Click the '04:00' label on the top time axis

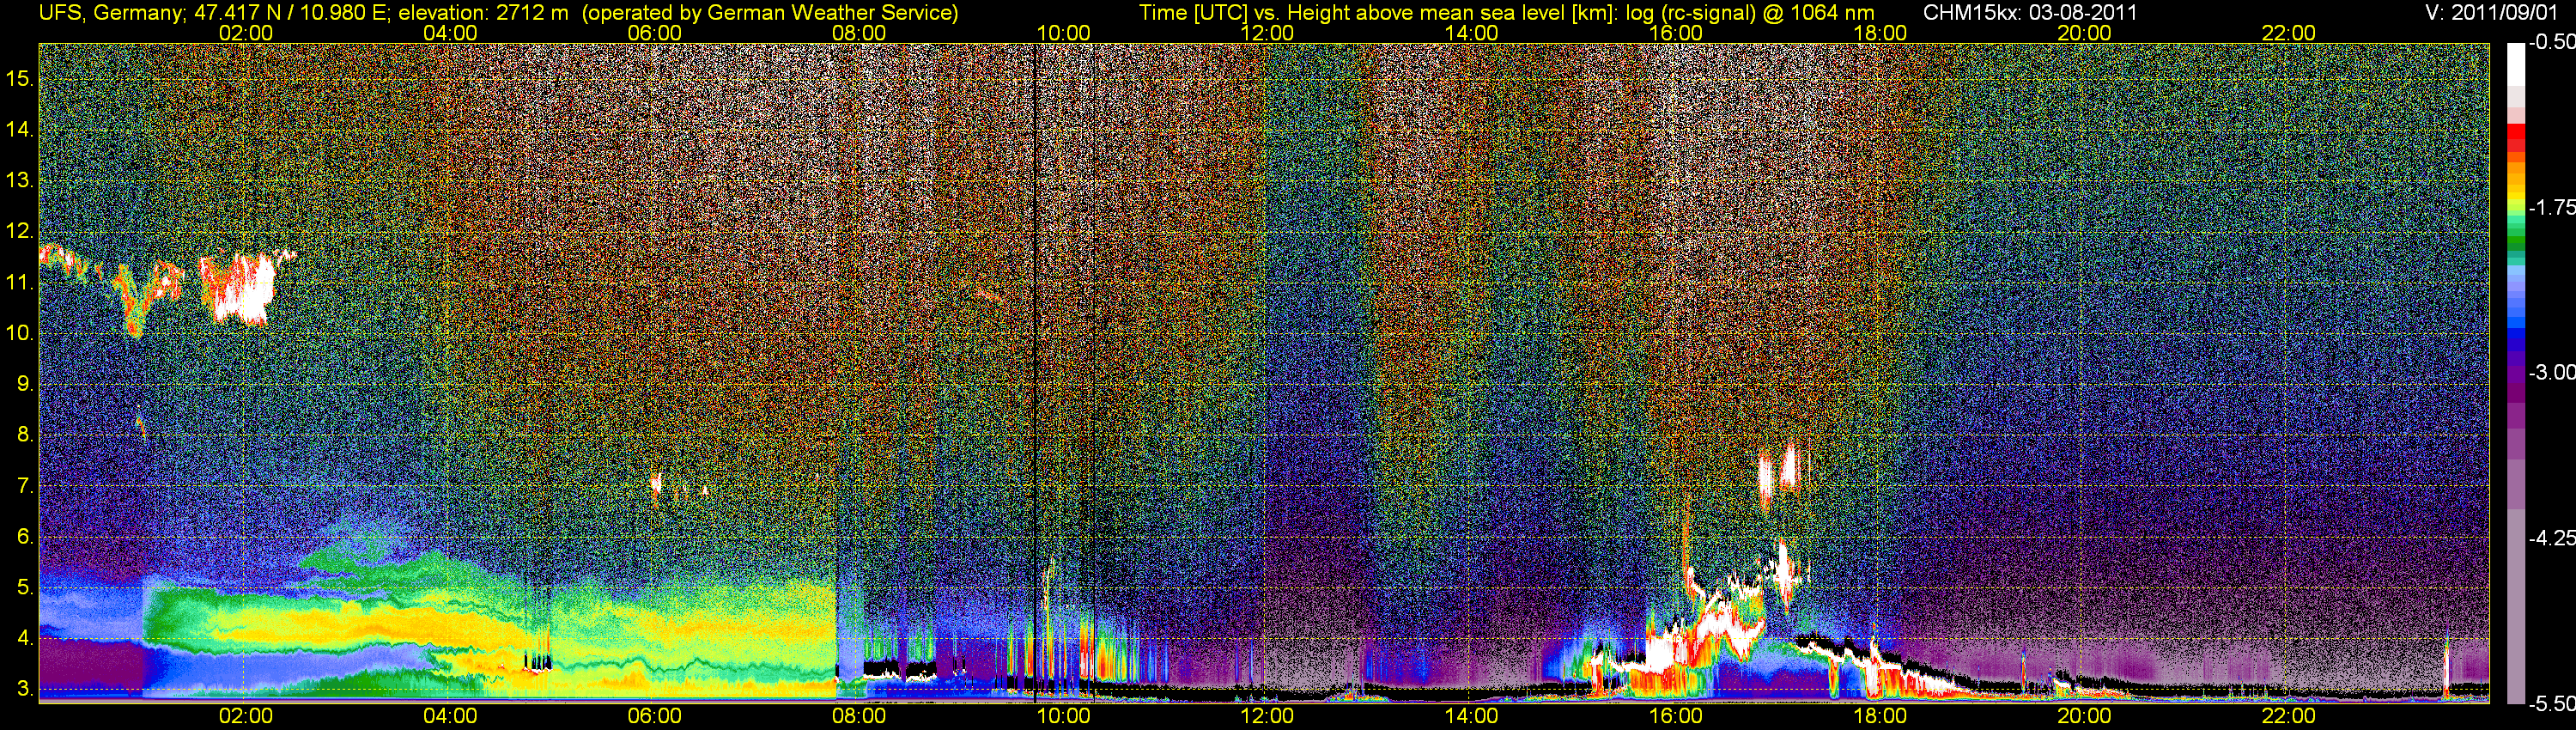(x=450, y=33)
